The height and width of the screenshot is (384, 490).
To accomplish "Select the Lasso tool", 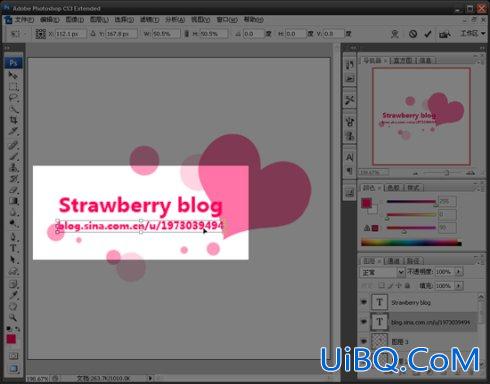I will click(x=13, y=98).
